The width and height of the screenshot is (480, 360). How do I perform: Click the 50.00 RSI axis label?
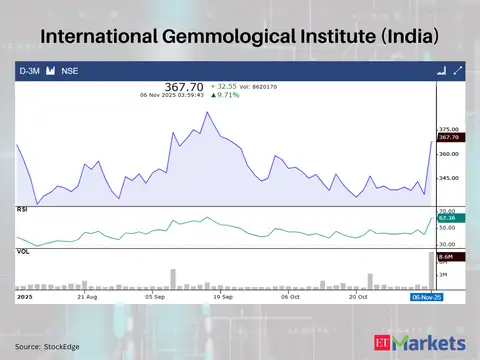pyautogui.click(x=447, y=228)
